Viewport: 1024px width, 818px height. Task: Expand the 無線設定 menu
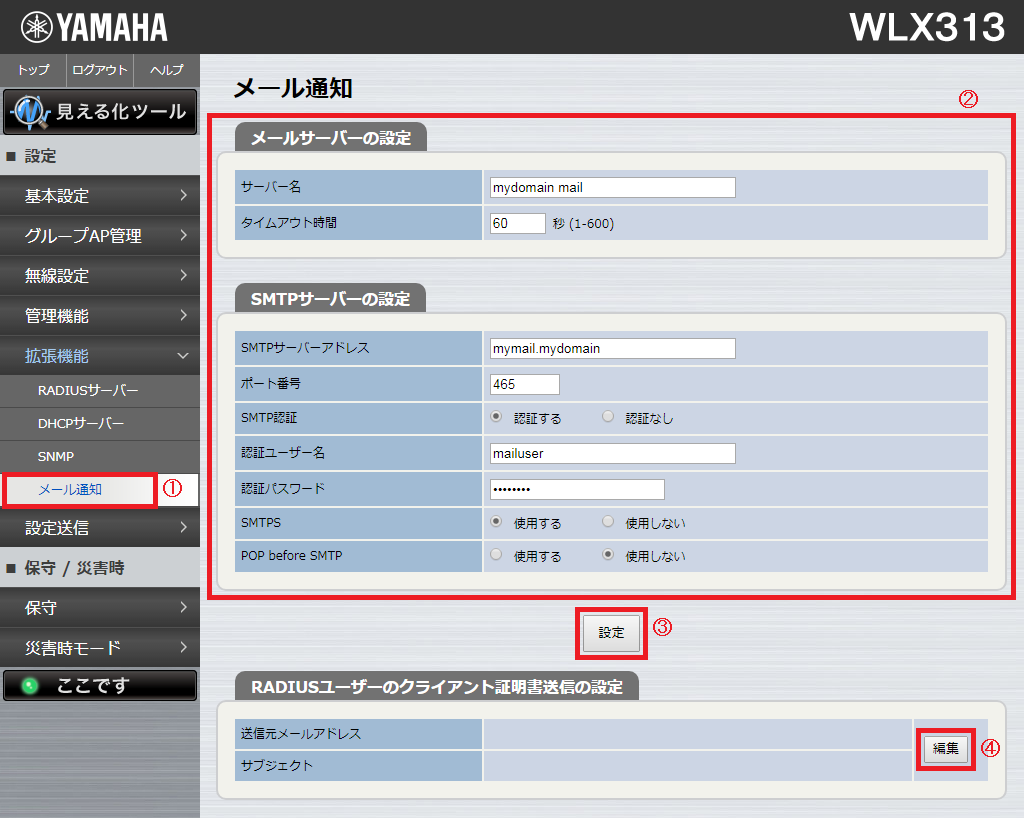pos(100,276)
